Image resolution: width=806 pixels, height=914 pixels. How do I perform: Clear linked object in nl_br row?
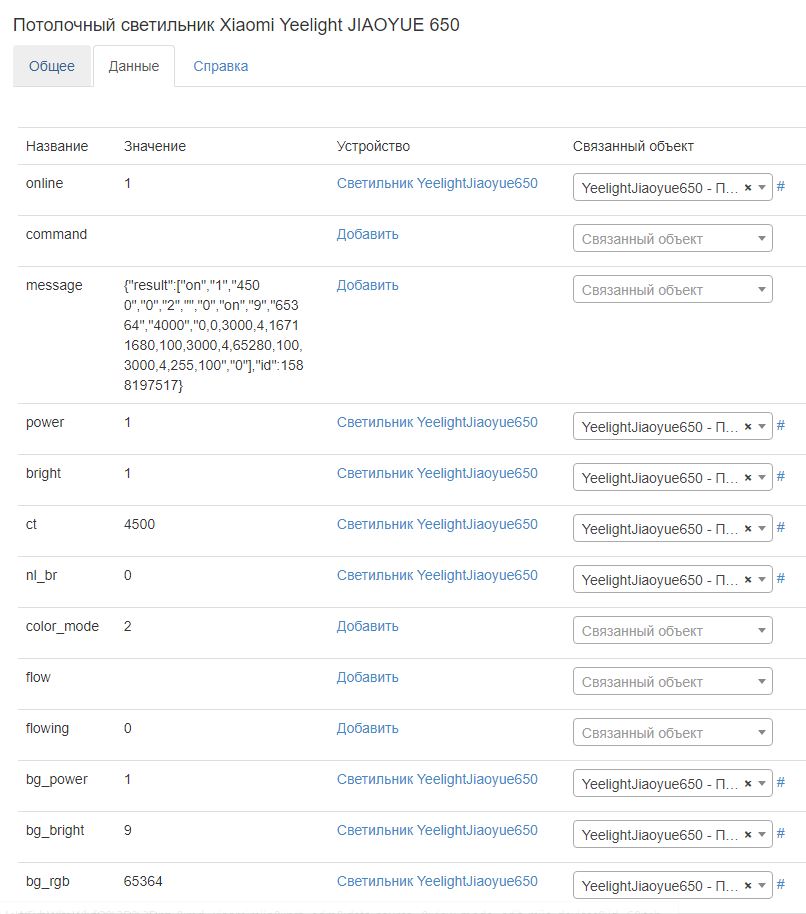pos(748,579)
